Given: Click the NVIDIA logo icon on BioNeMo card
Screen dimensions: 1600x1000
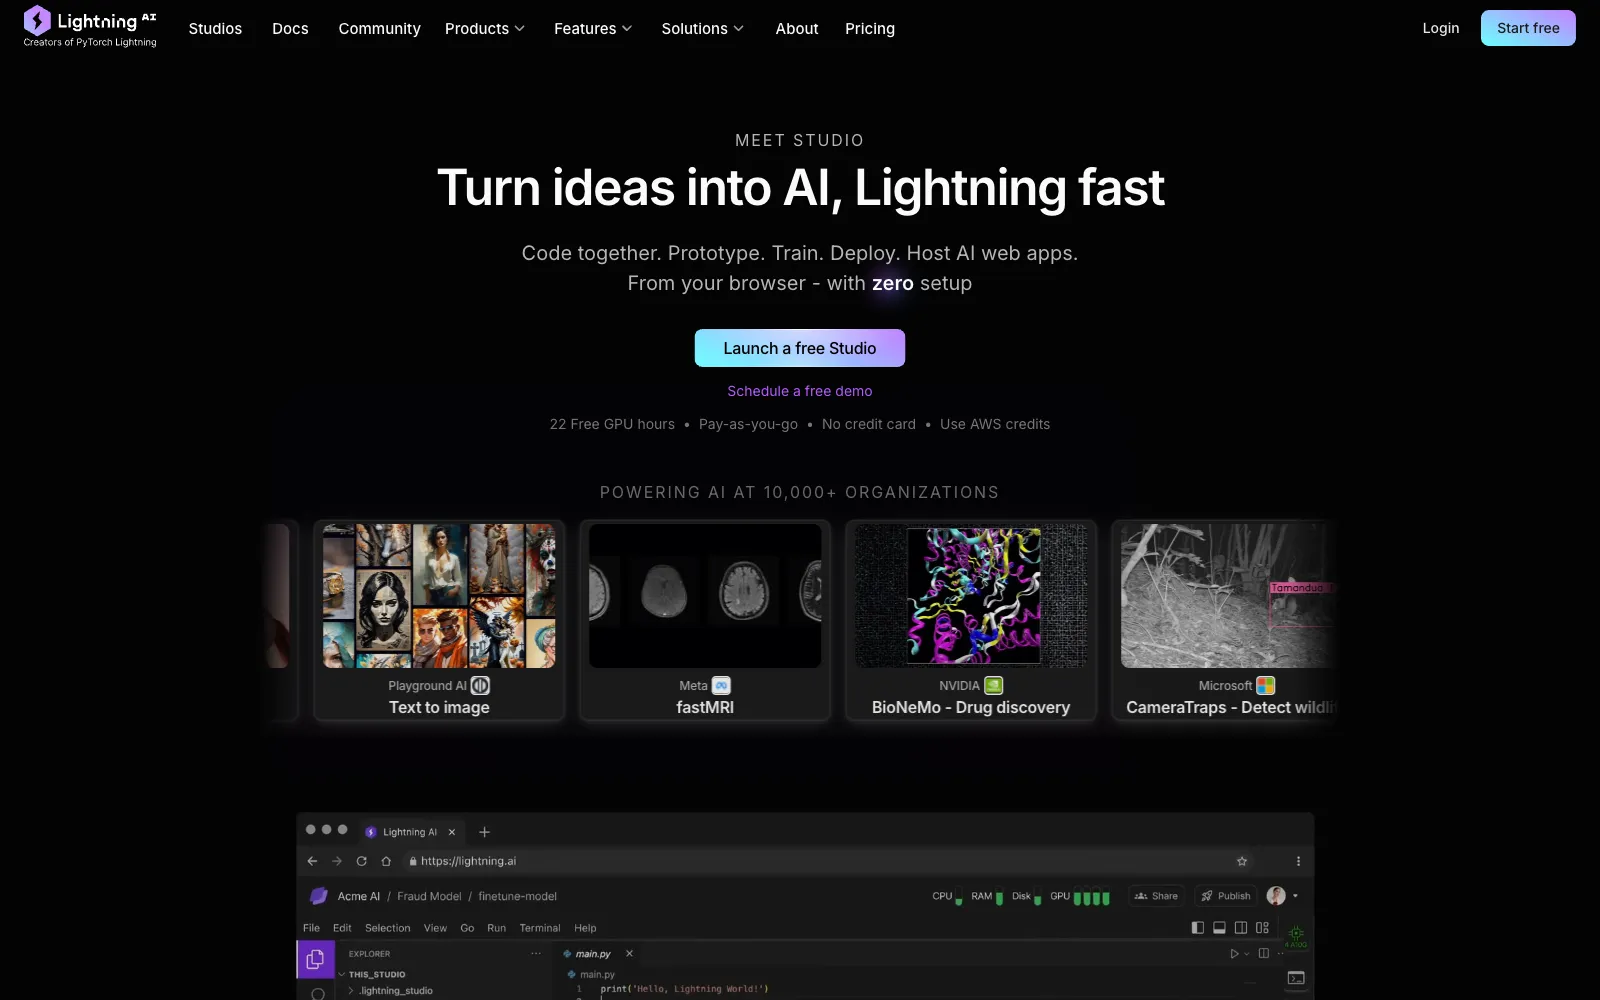Looking at the screenshot, I should pos(993,686).
